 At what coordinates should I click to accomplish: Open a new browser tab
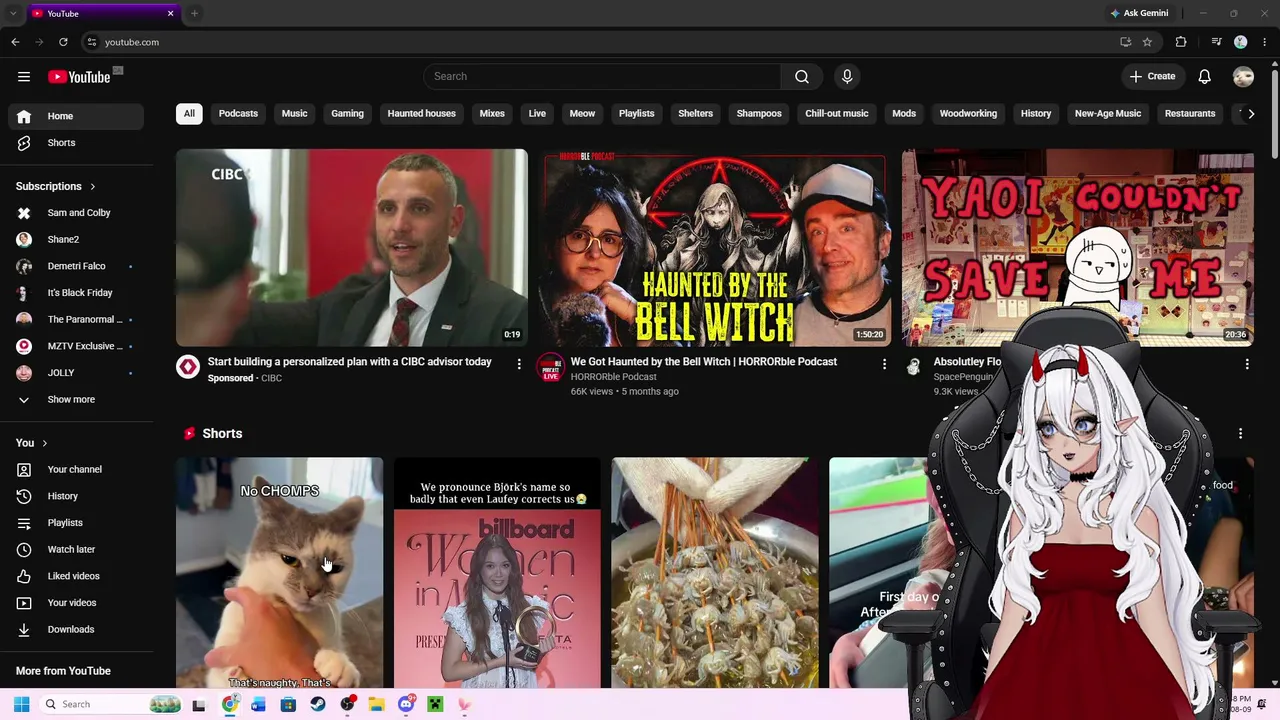point(194,13)
